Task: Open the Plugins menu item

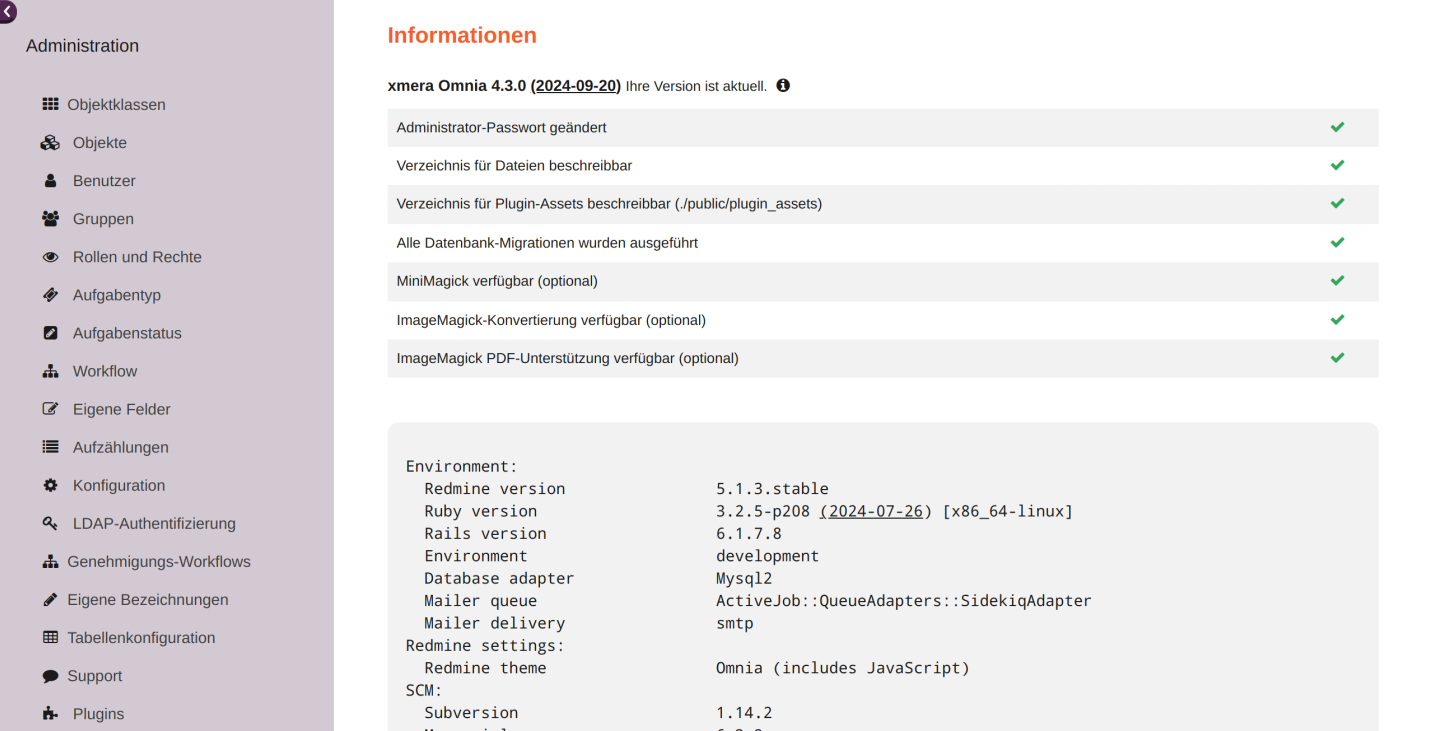Action: (98, 714)
